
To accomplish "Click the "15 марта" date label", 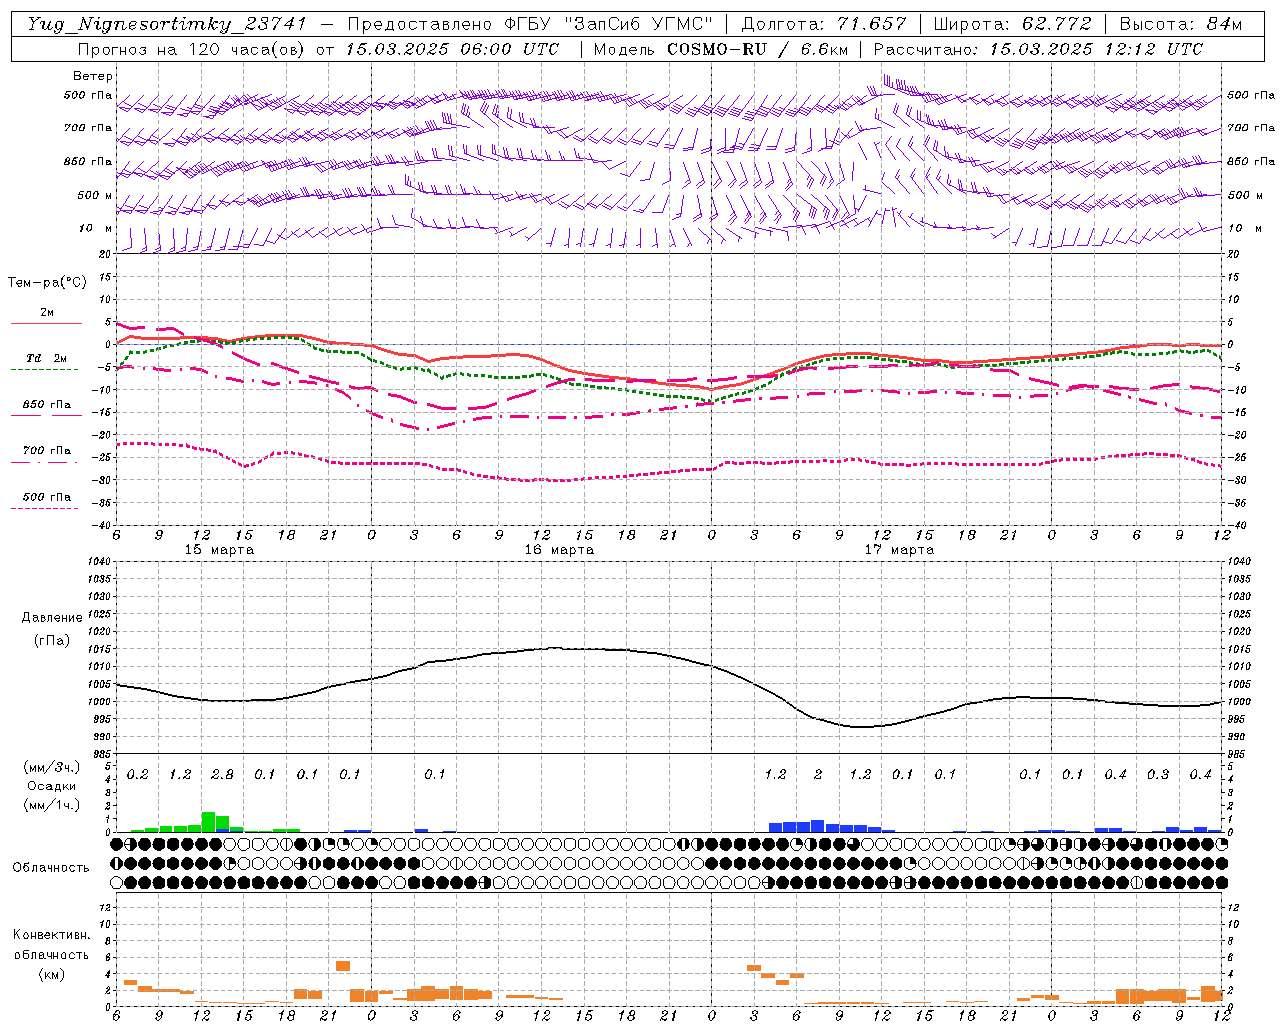I will [x=219, y=550].
